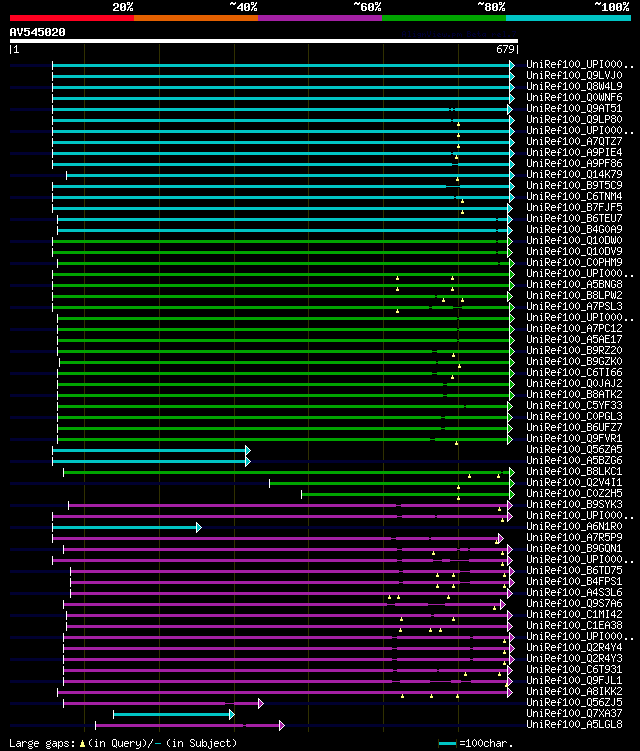
Task: Select the UniRef100_B8LPW2 label
Action: [x=574, y=295]
